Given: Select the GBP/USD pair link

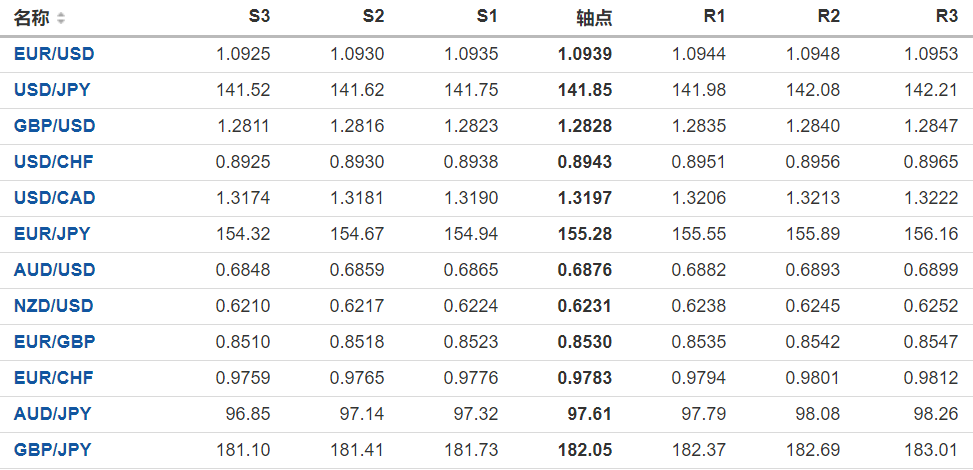Looking at the screenshot, I should [54, 126].
